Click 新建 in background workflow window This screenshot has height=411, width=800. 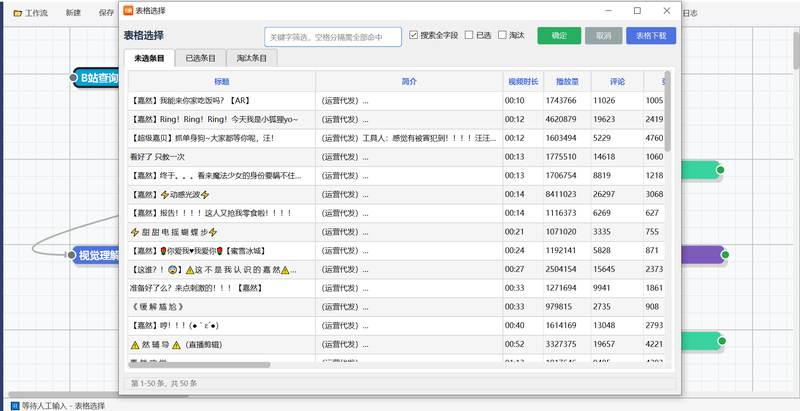73,13
